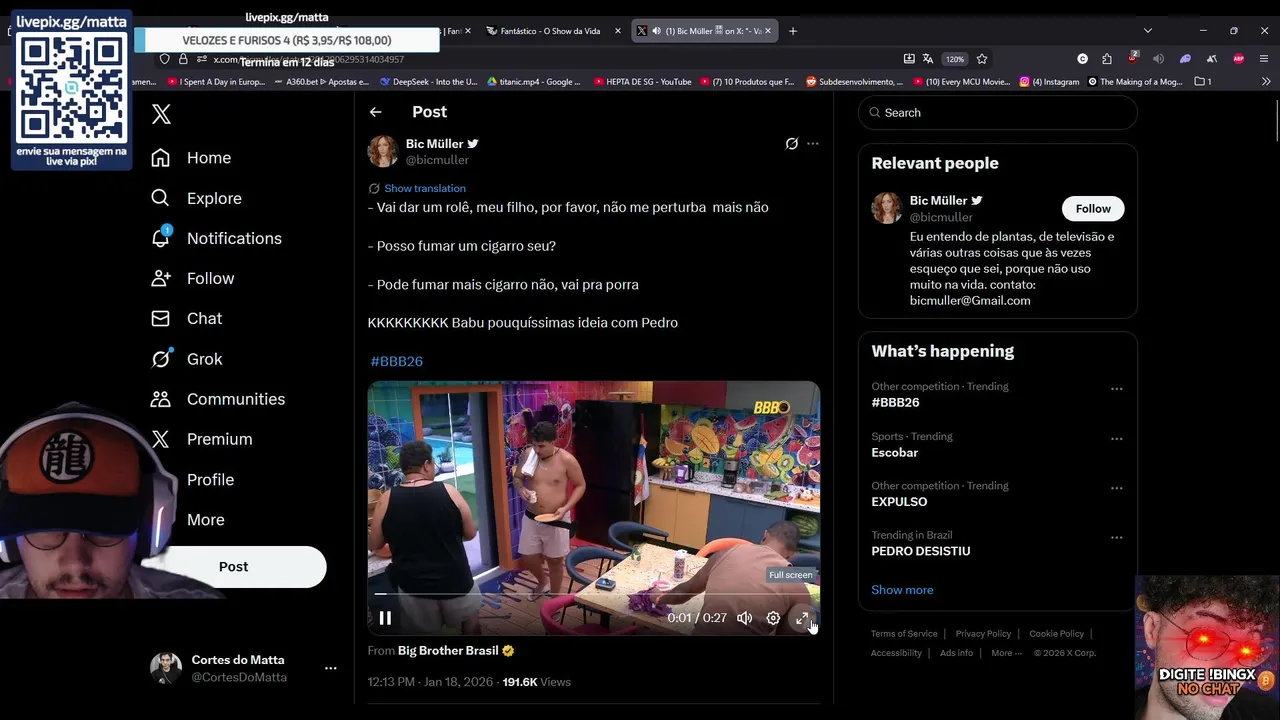
Task: Open the bookmarks folder icon
Action: click(1203, 82)
